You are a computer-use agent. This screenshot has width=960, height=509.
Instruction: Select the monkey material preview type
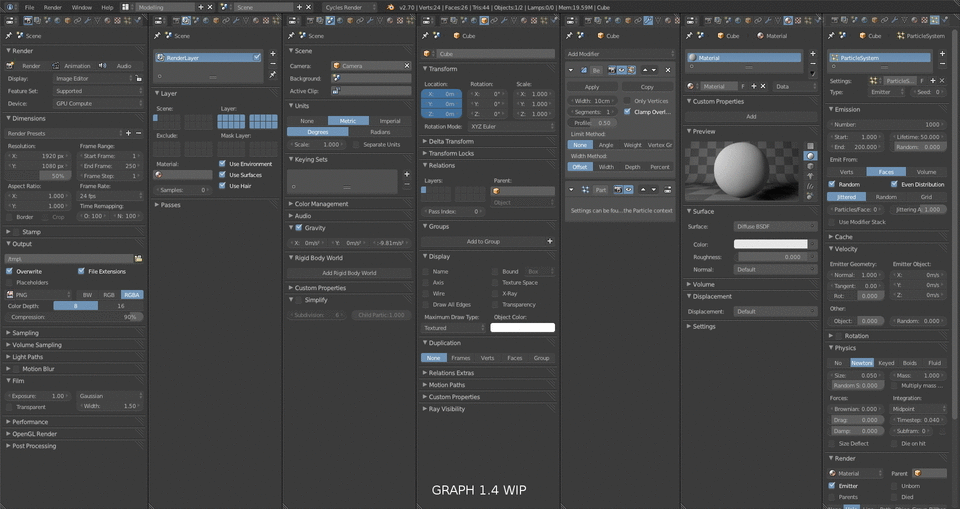pyautogui.click(x=811, y=176)
